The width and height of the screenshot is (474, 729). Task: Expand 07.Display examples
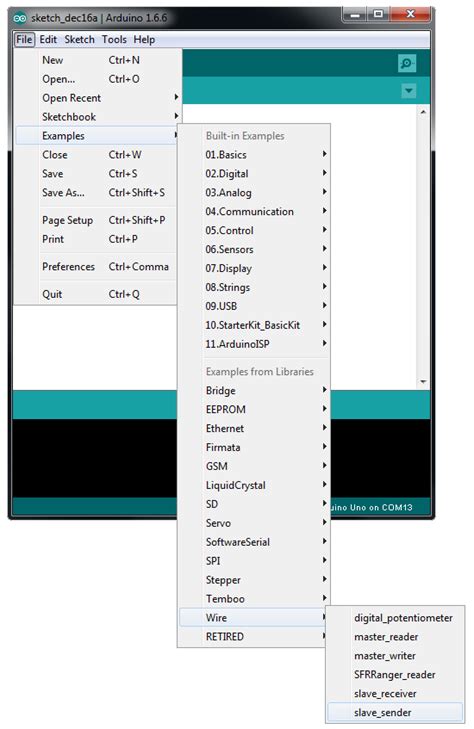(254, 268)
